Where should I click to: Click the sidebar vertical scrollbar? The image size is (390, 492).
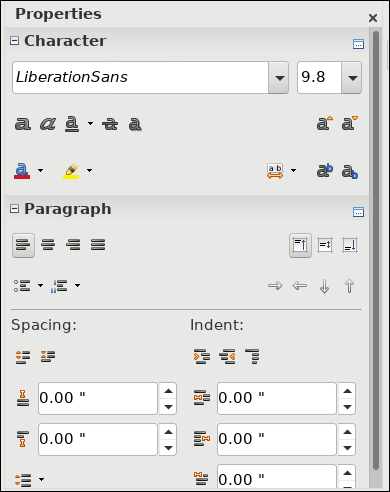click(x=376, y=250)
